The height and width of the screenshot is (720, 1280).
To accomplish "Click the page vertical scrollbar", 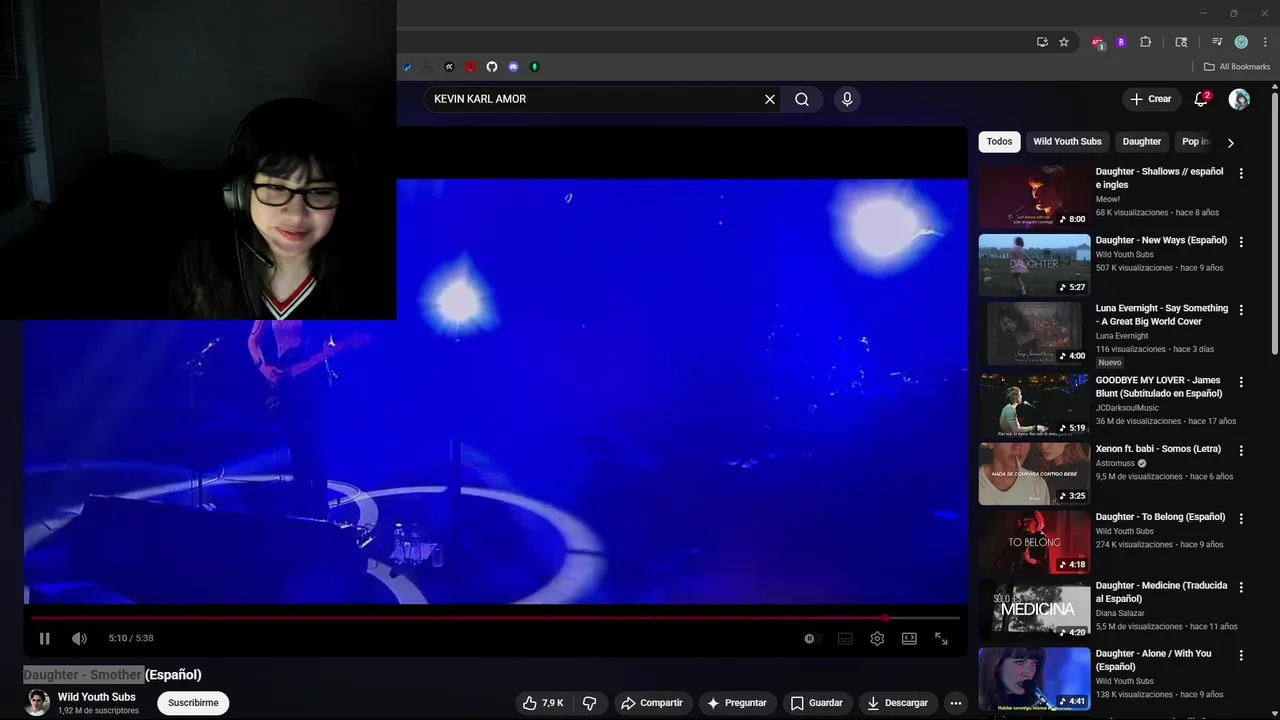I will 1275,222.
